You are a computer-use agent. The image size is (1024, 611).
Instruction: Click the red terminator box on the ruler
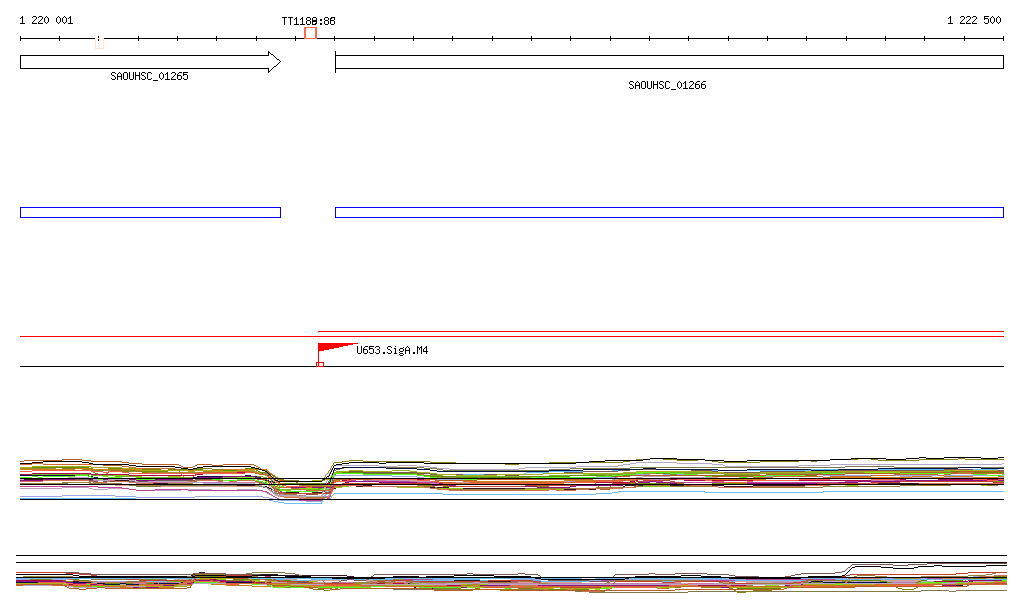310,33
